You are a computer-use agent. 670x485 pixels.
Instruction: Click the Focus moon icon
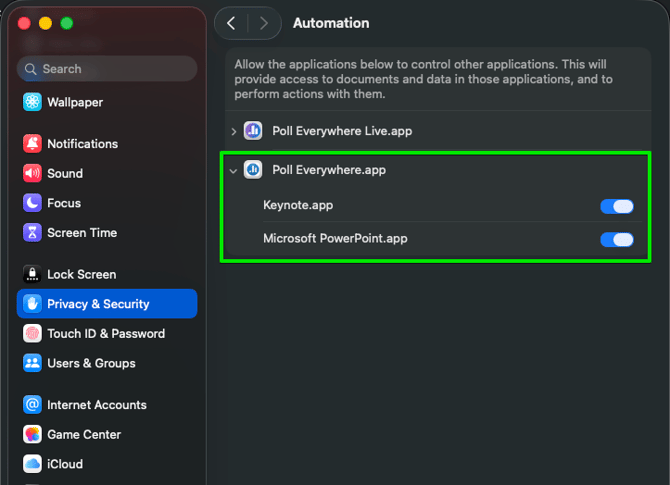32,203
